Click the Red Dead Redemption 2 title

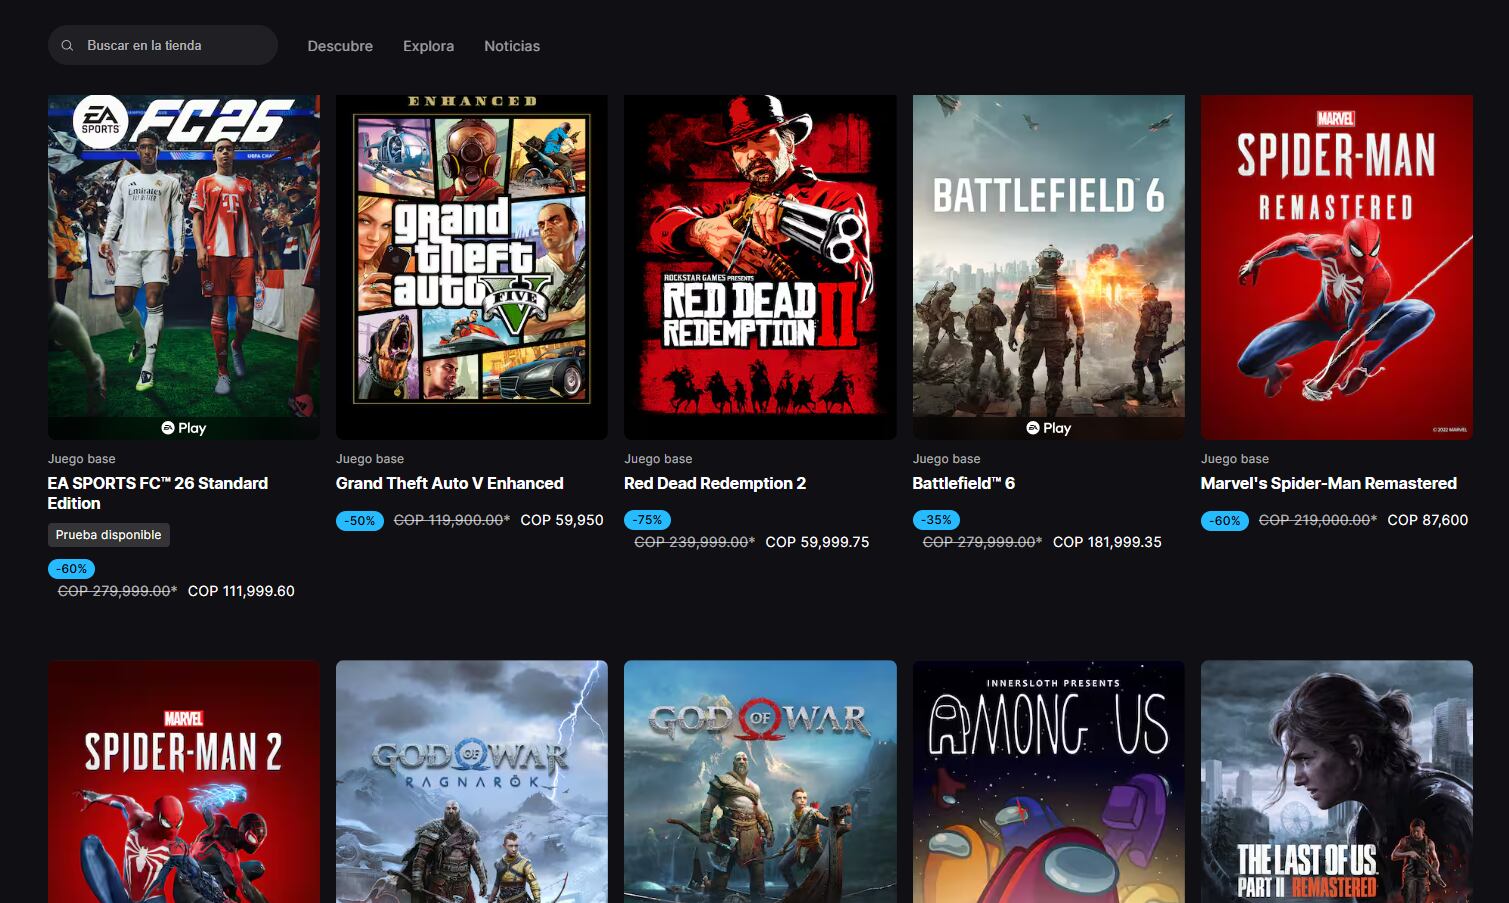click(714, 483)
